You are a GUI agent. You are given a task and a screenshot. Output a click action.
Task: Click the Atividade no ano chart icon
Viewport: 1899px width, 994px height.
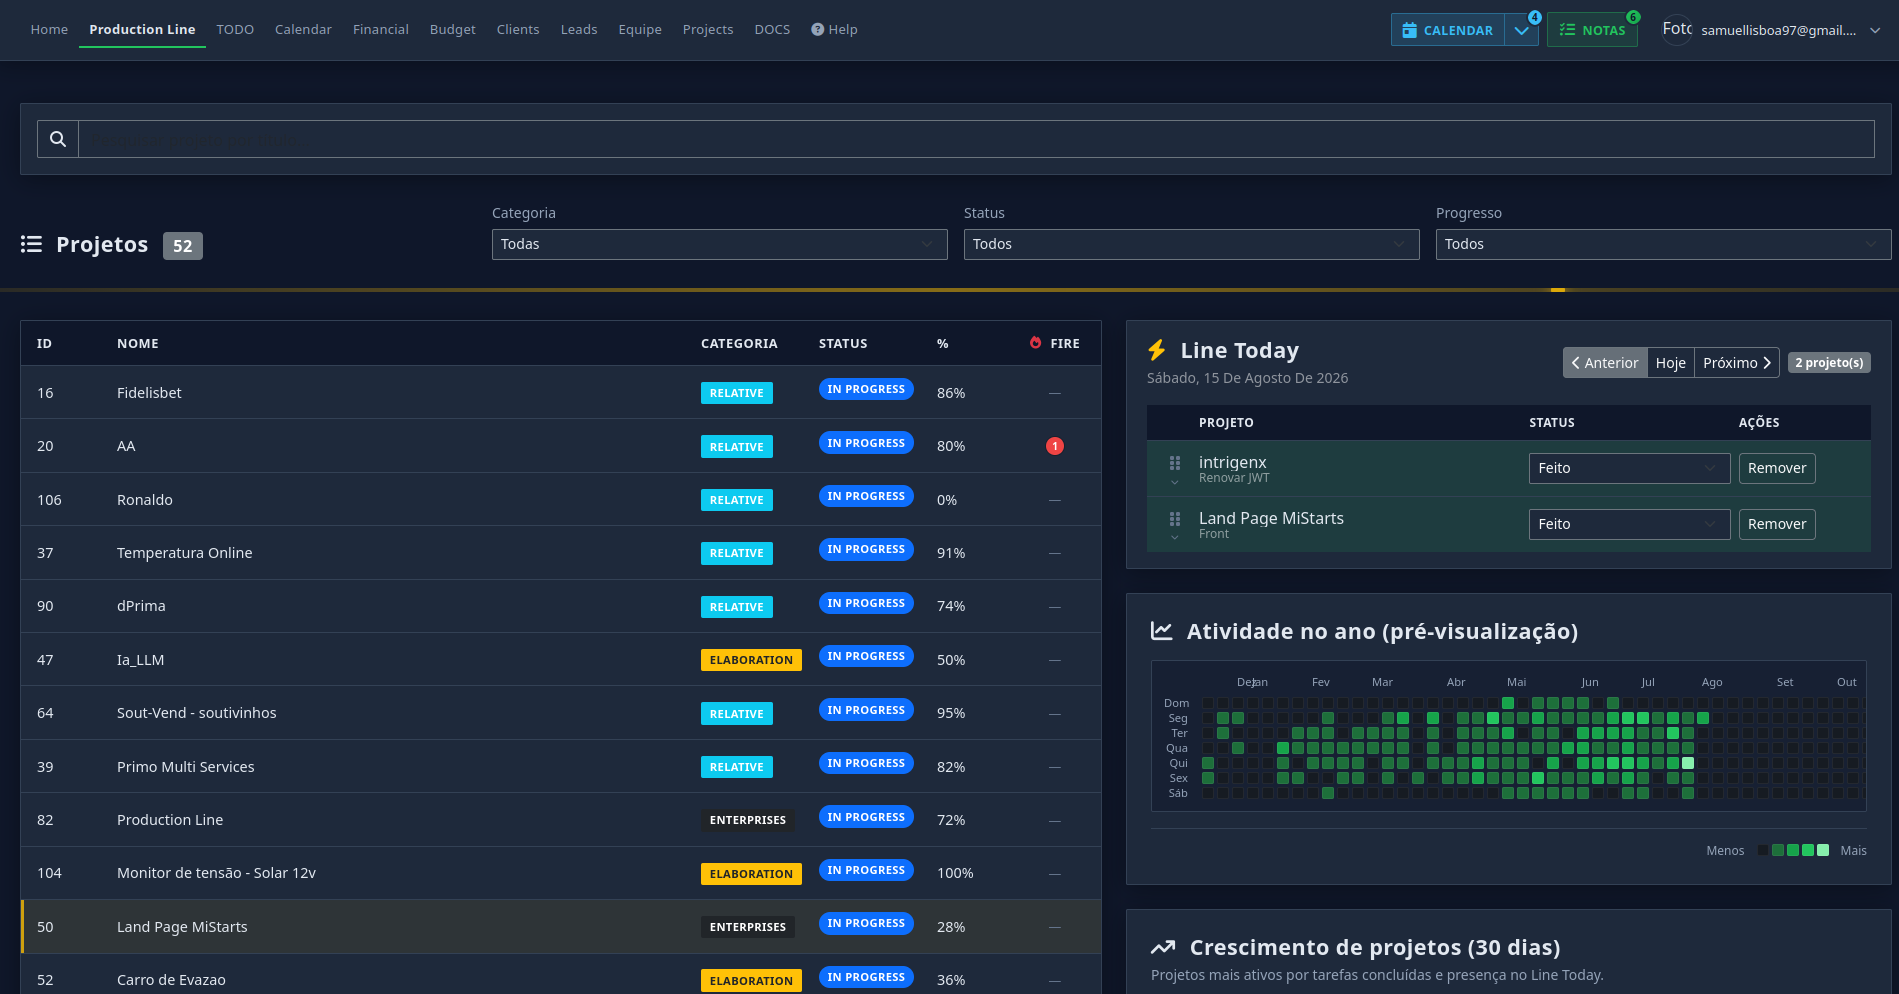pos(1161,631)
